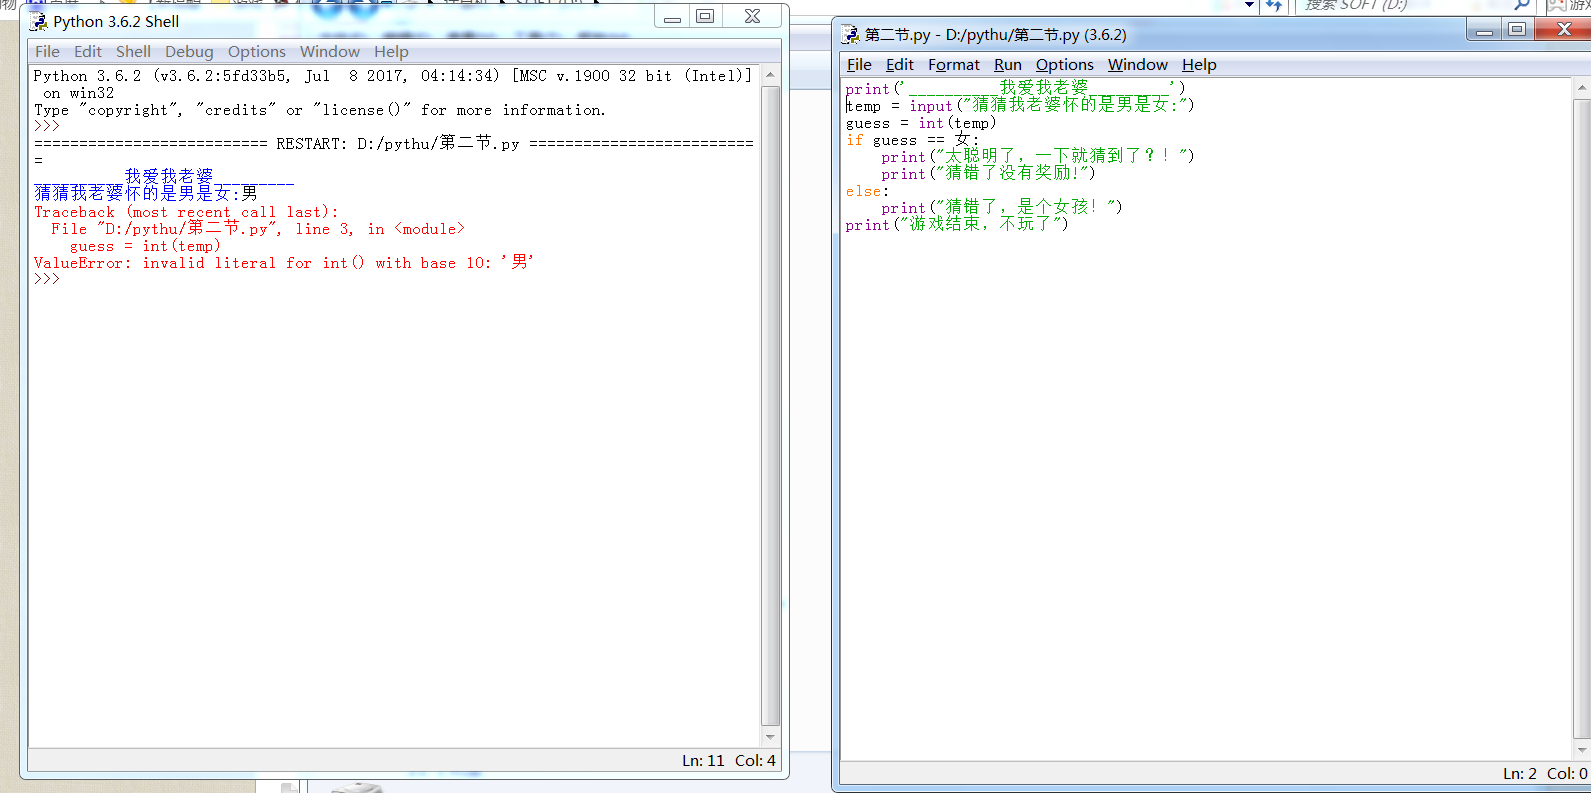1591x793 pixels.
Task: Click 'Ln: 2' indicator in editor status bar
Action: coord(1520,774)
